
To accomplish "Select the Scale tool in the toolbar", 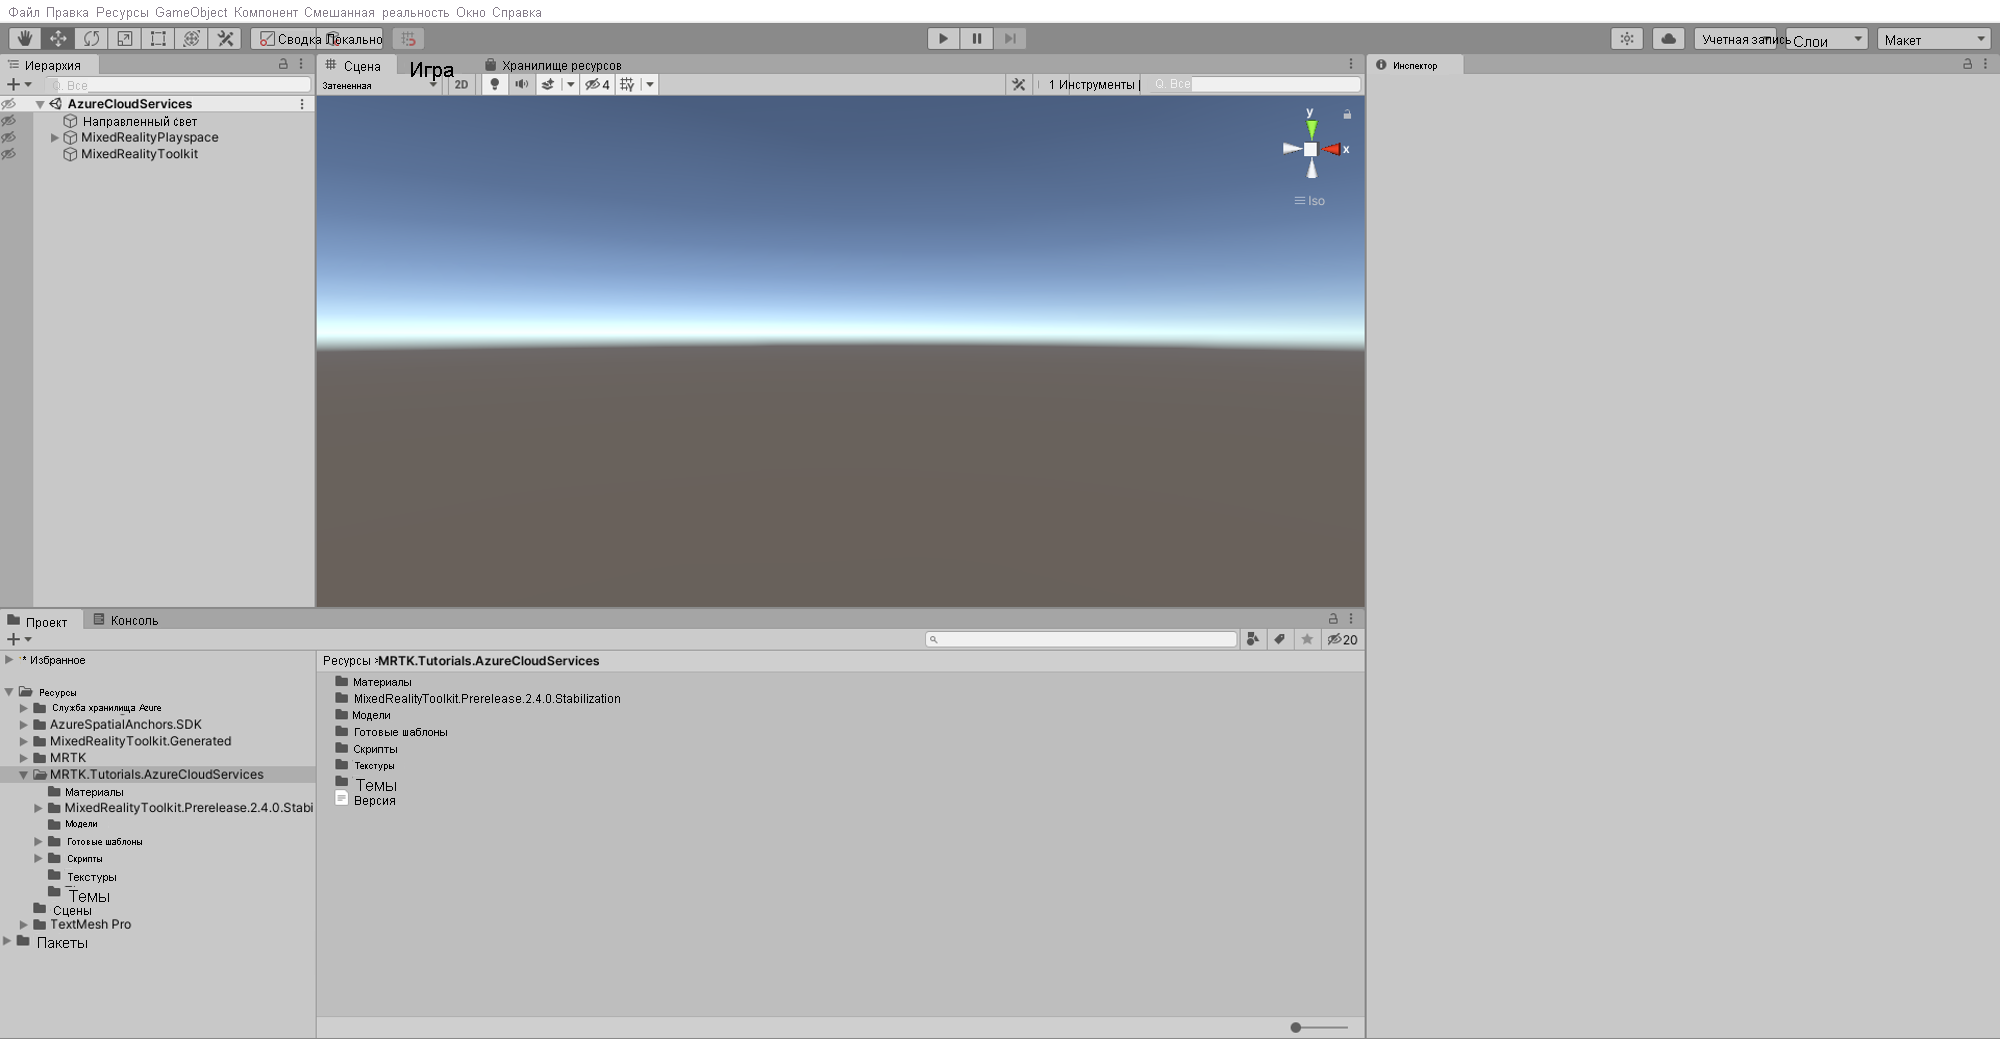I will (x=125, y=38).
